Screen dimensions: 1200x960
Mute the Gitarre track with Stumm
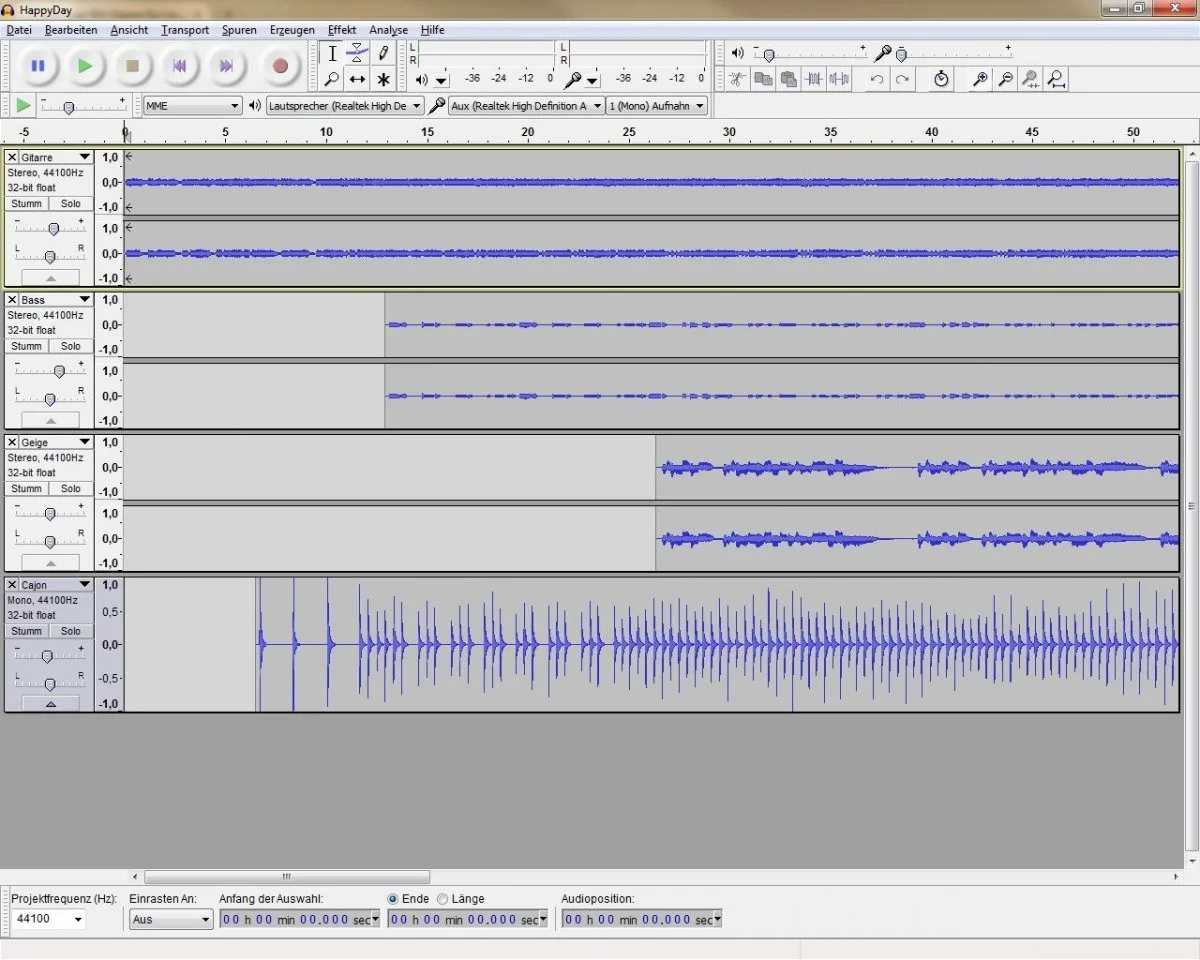pyautogui.click(x=27, y=204)
